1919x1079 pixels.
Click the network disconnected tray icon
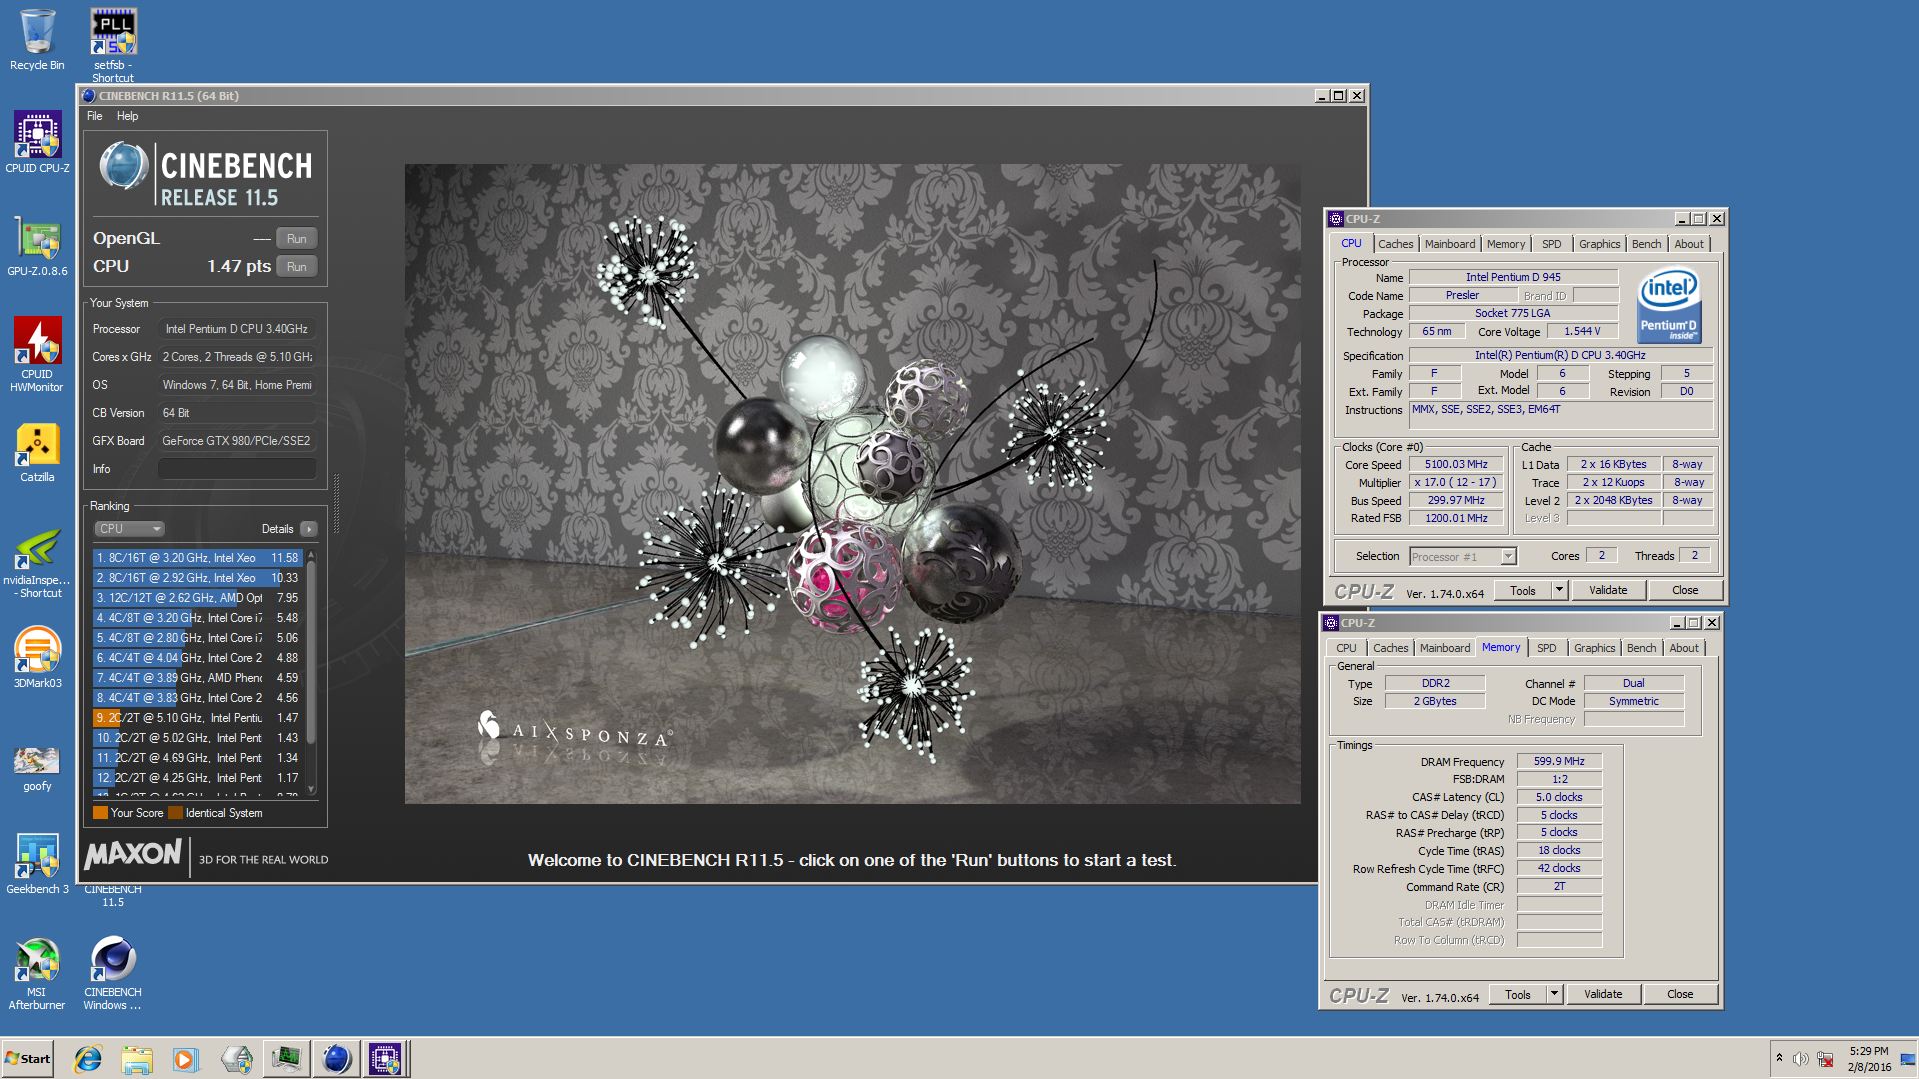[x=1825, y=1059]
